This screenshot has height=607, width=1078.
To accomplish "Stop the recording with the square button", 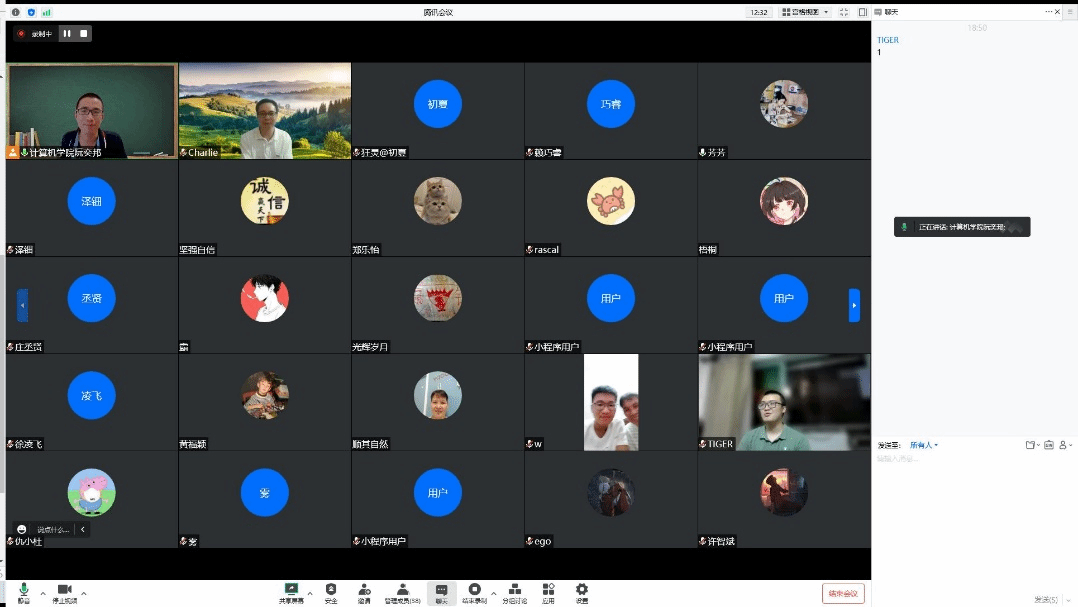I will click(x=84, y=33).
